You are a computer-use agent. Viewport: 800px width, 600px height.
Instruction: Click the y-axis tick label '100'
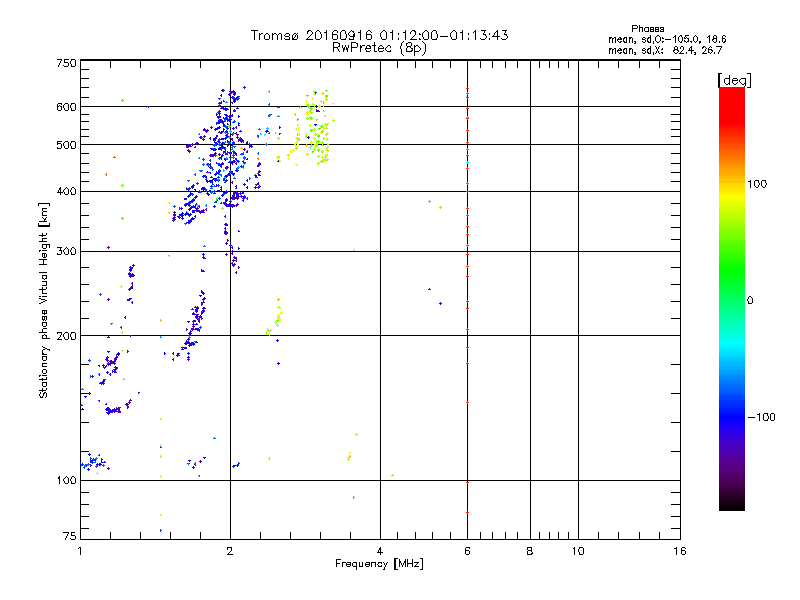coord(66,481)
